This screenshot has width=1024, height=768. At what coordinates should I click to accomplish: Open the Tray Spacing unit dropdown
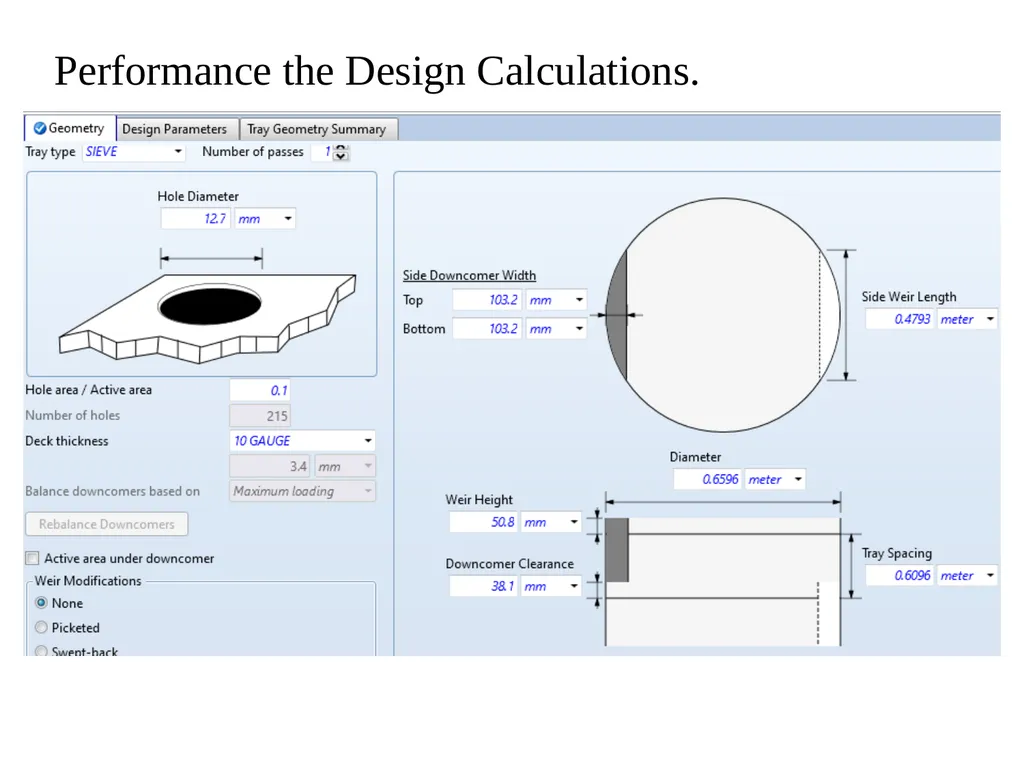[x=967, y=575]
